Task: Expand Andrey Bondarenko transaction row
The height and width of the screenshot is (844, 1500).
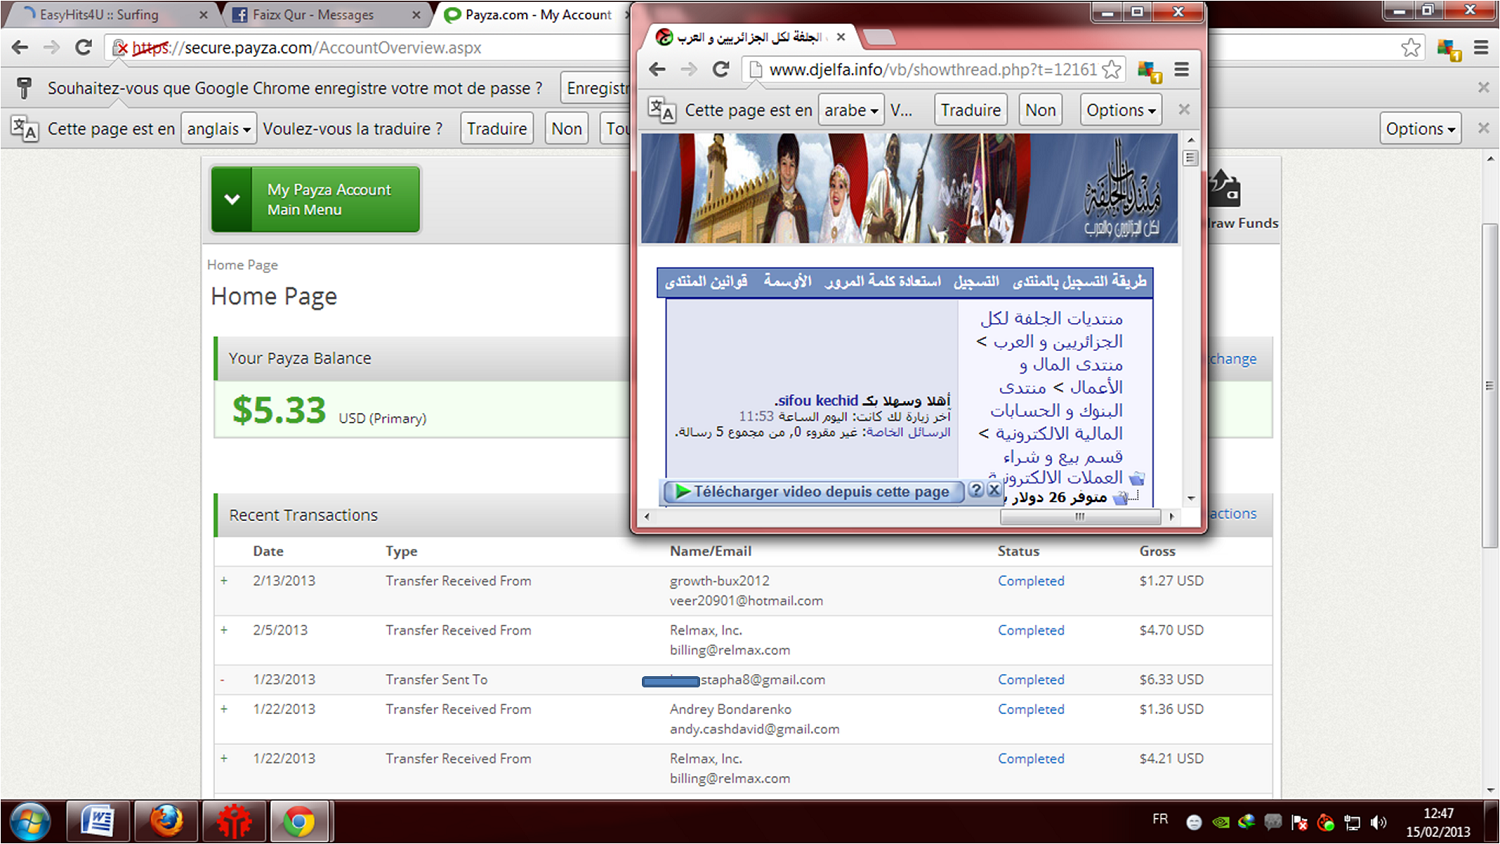Action: pyautogui.click(x=224, y=709)
